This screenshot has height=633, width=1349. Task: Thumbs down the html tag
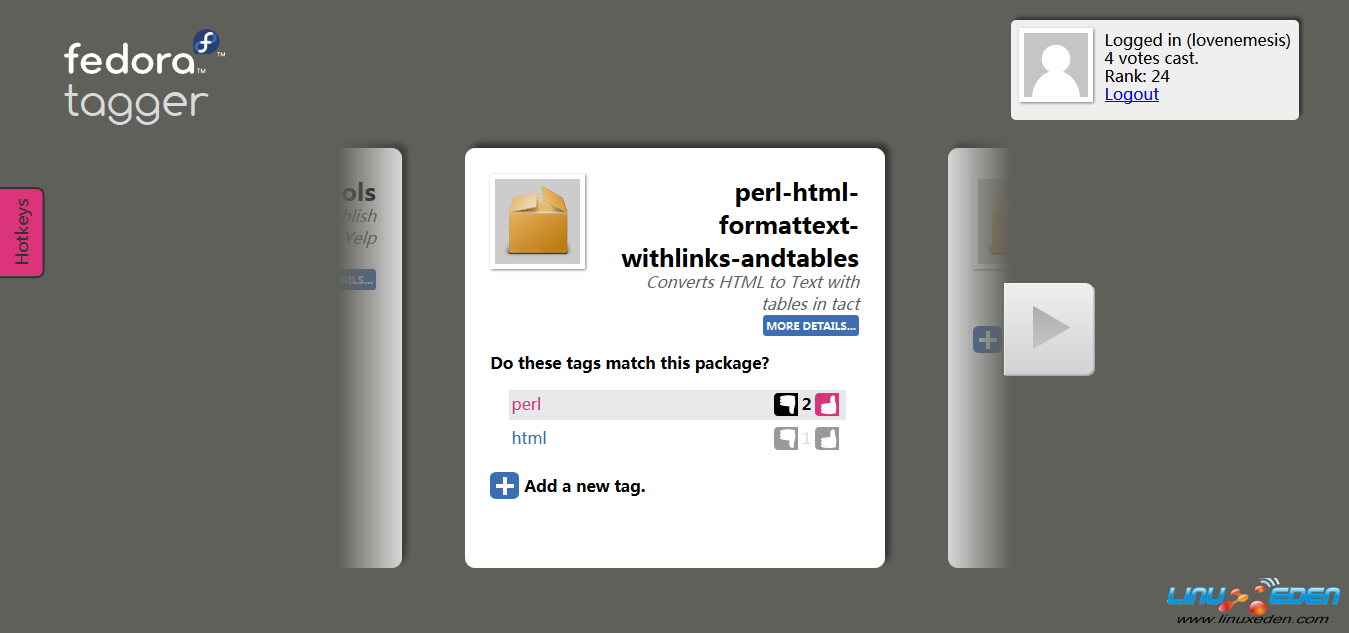[786, 438]
